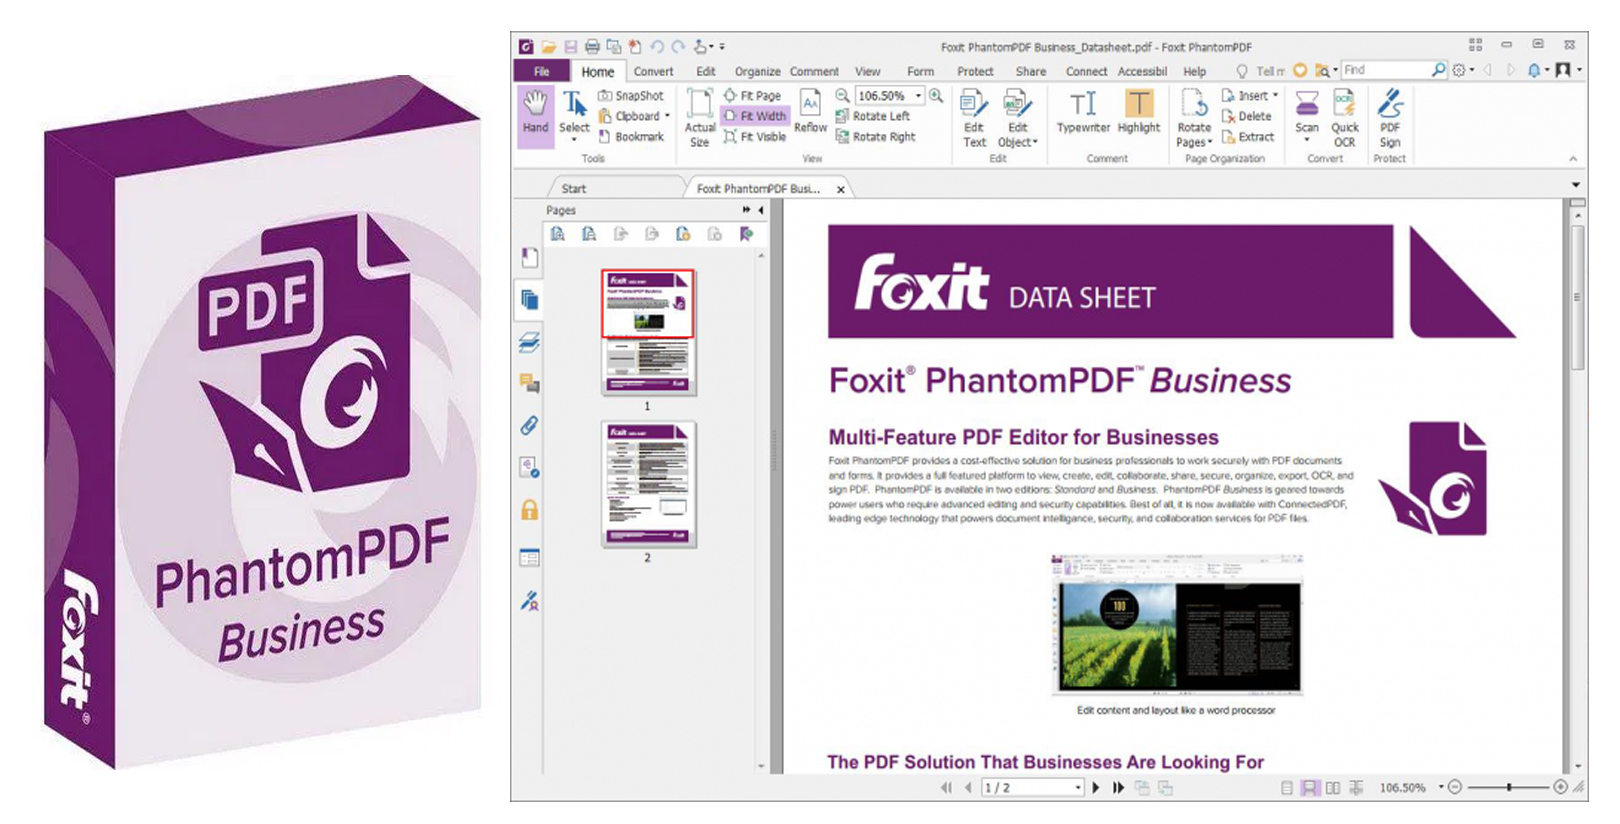Open Bookmarks panel in left sidebar
This screenshot has width=1620, height=824.
pyautogui.click(x=530, y=258)
